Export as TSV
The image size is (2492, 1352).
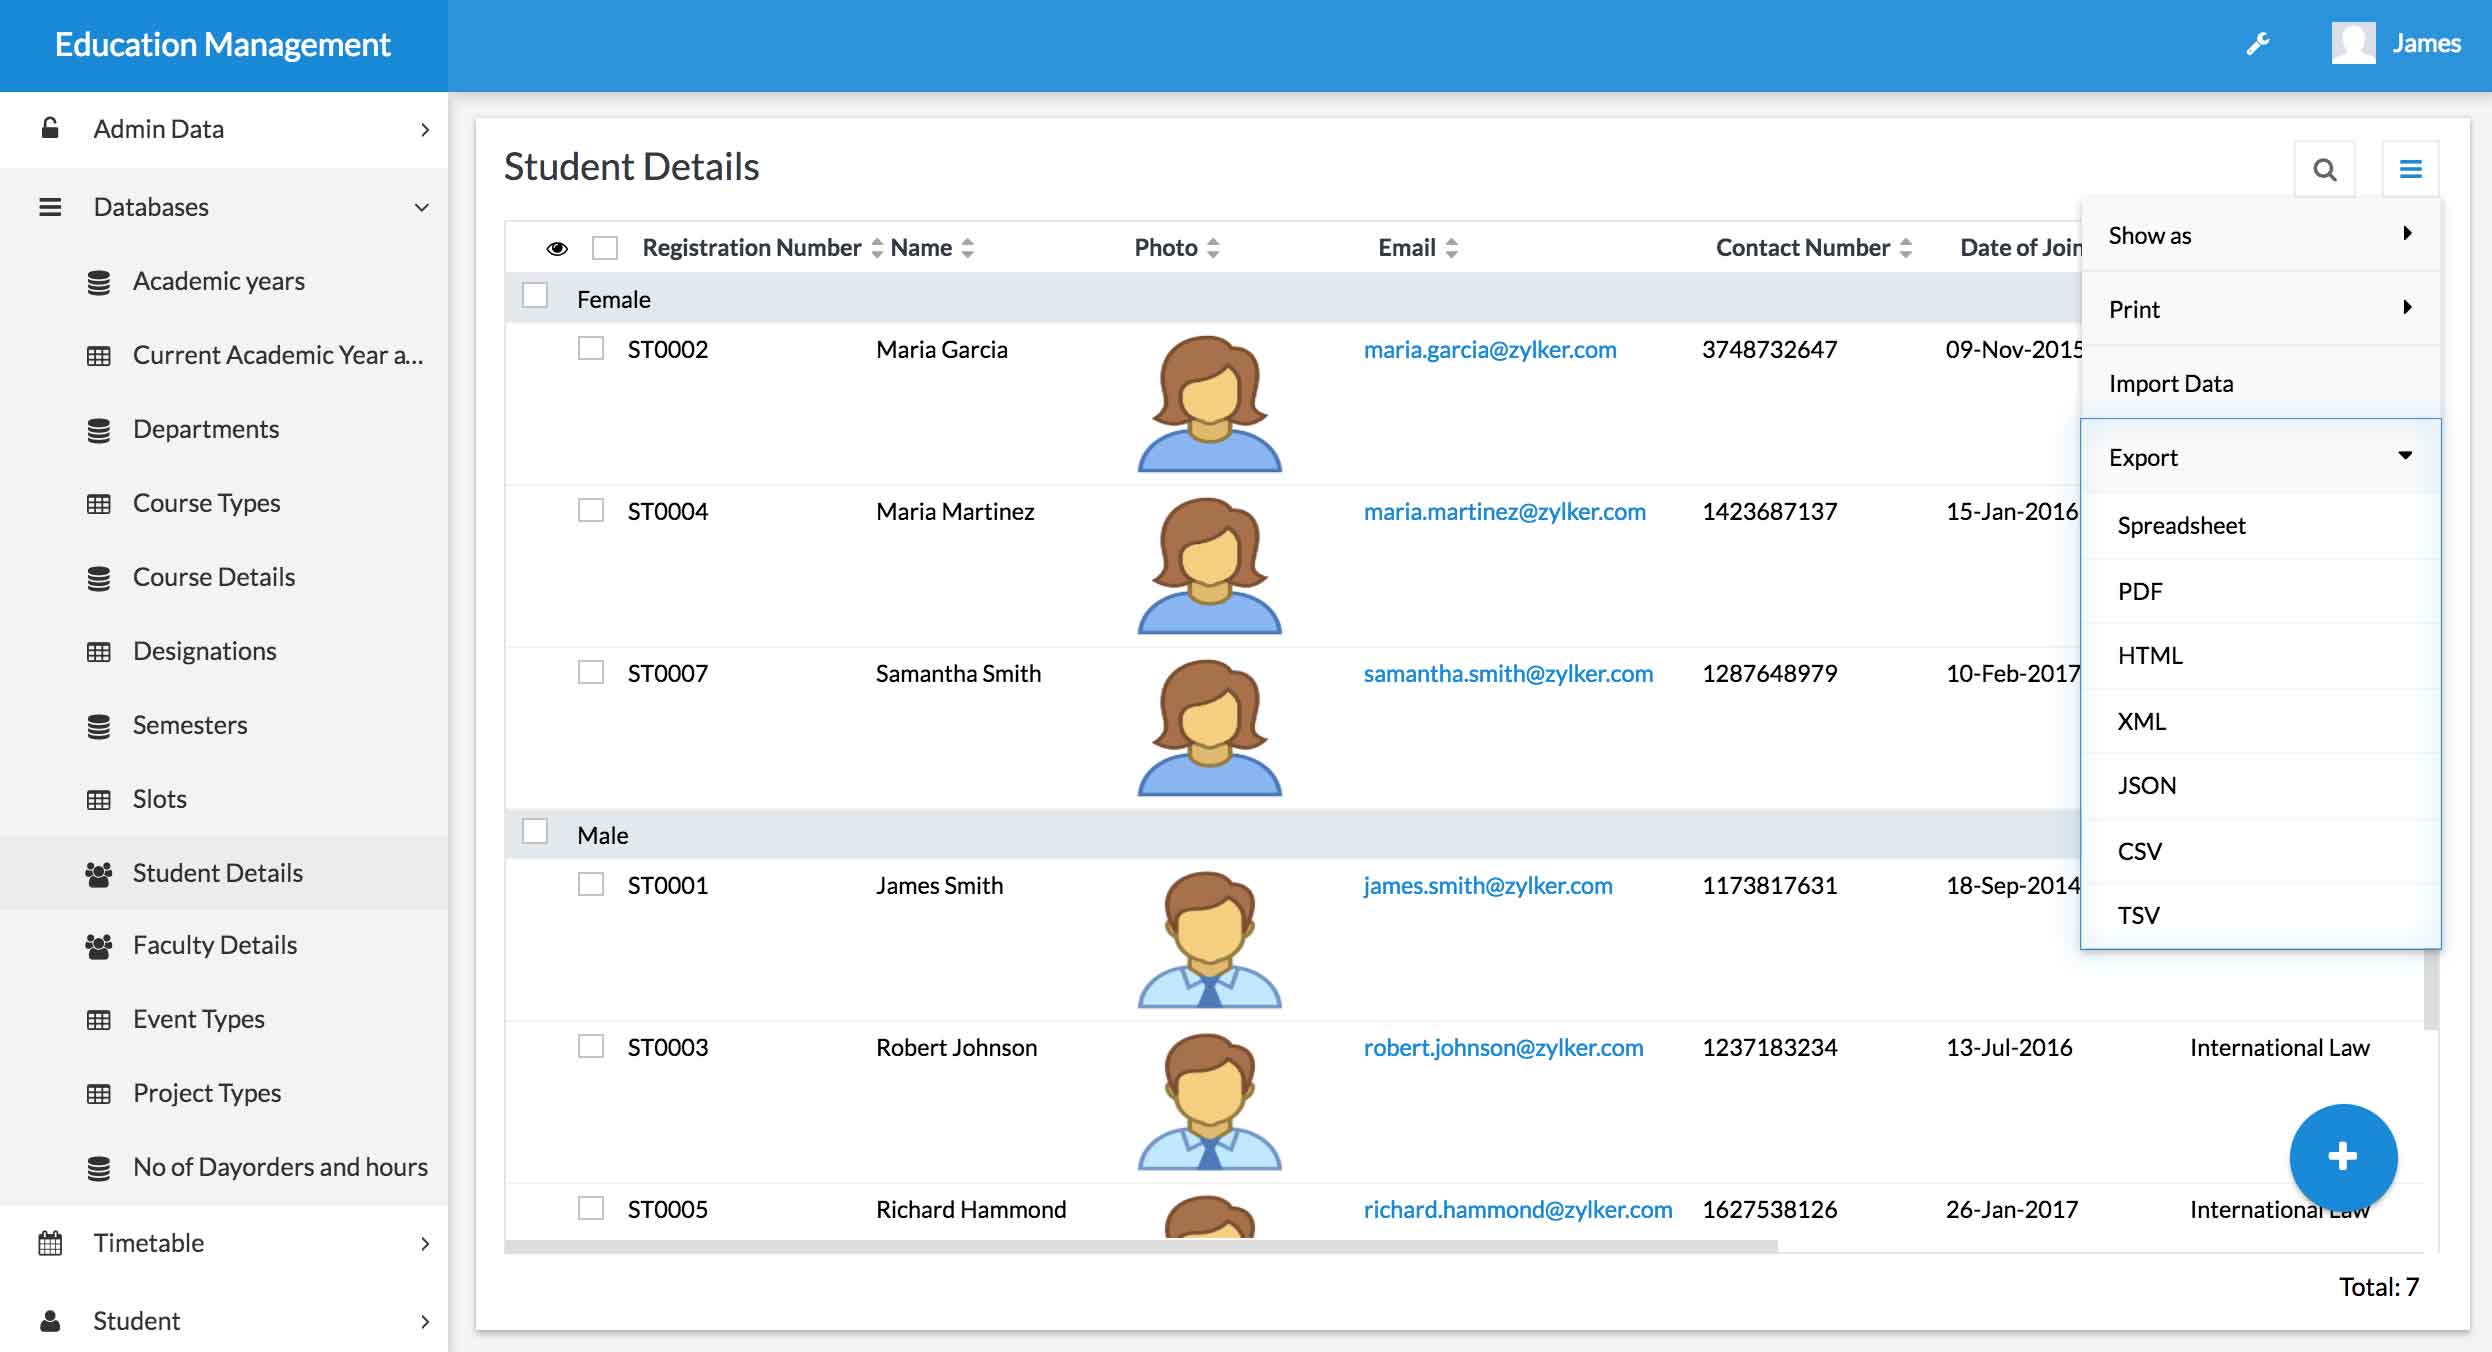2261,915
